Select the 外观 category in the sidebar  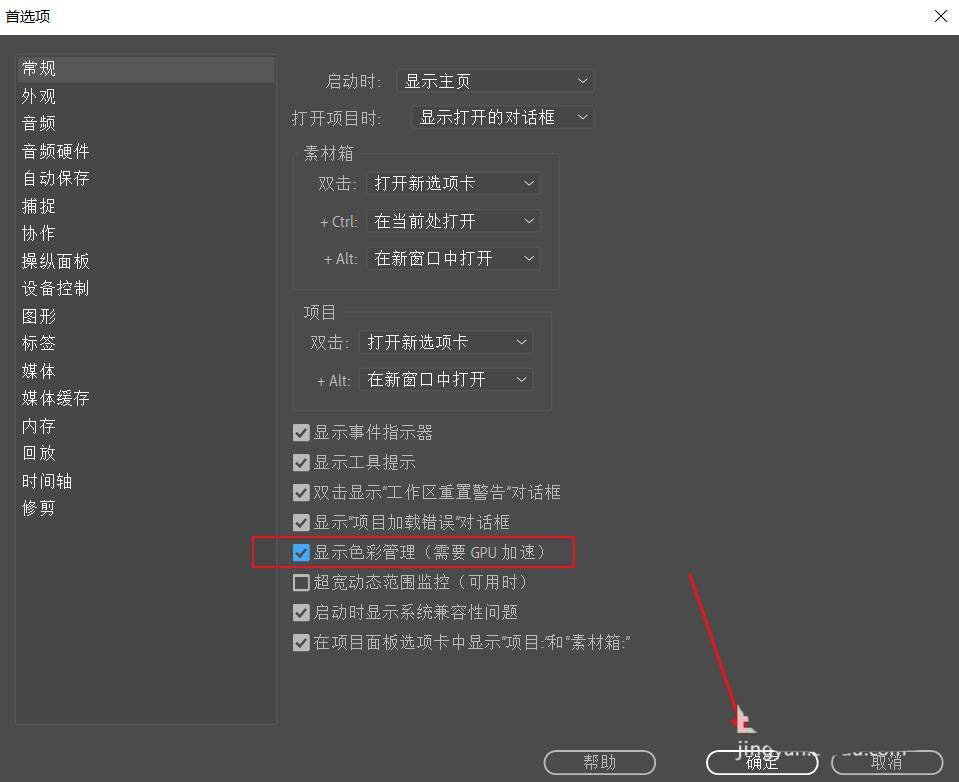(x=38, y=96)
